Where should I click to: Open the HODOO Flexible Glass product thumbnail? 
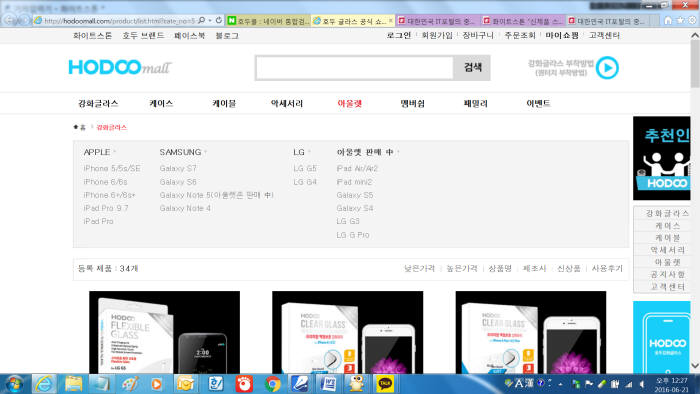click(x=164, y=332)
